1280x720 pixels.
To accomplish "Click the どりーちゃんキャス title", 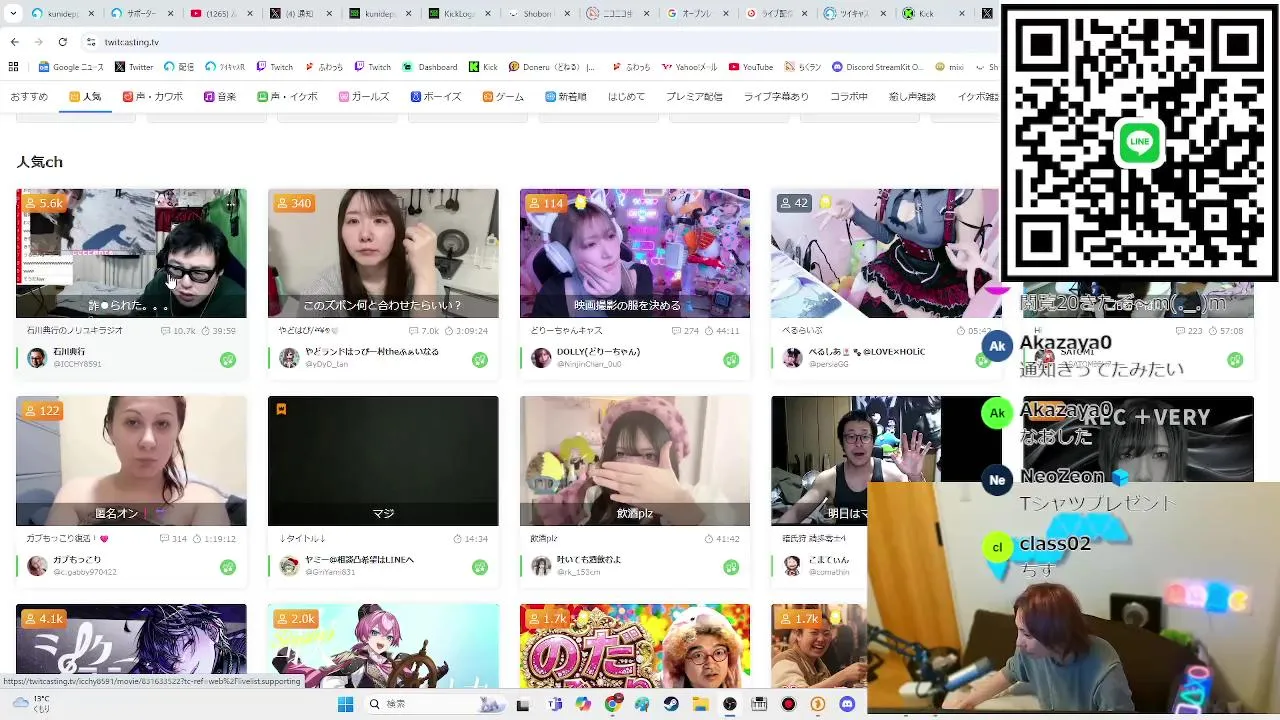I will pos(566,331).
